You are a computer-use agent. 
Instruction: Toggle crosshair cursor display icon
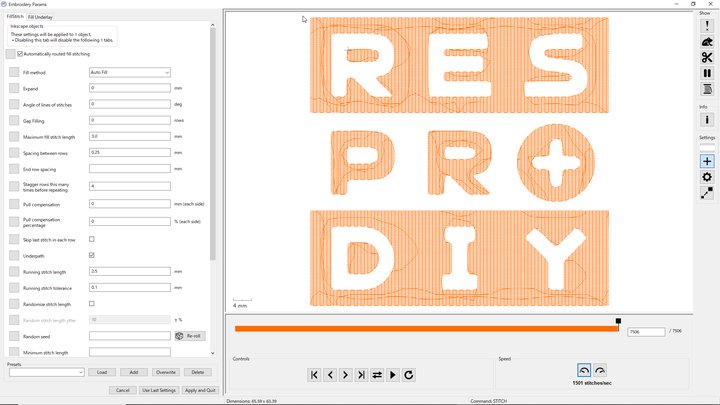click(707, 161)
